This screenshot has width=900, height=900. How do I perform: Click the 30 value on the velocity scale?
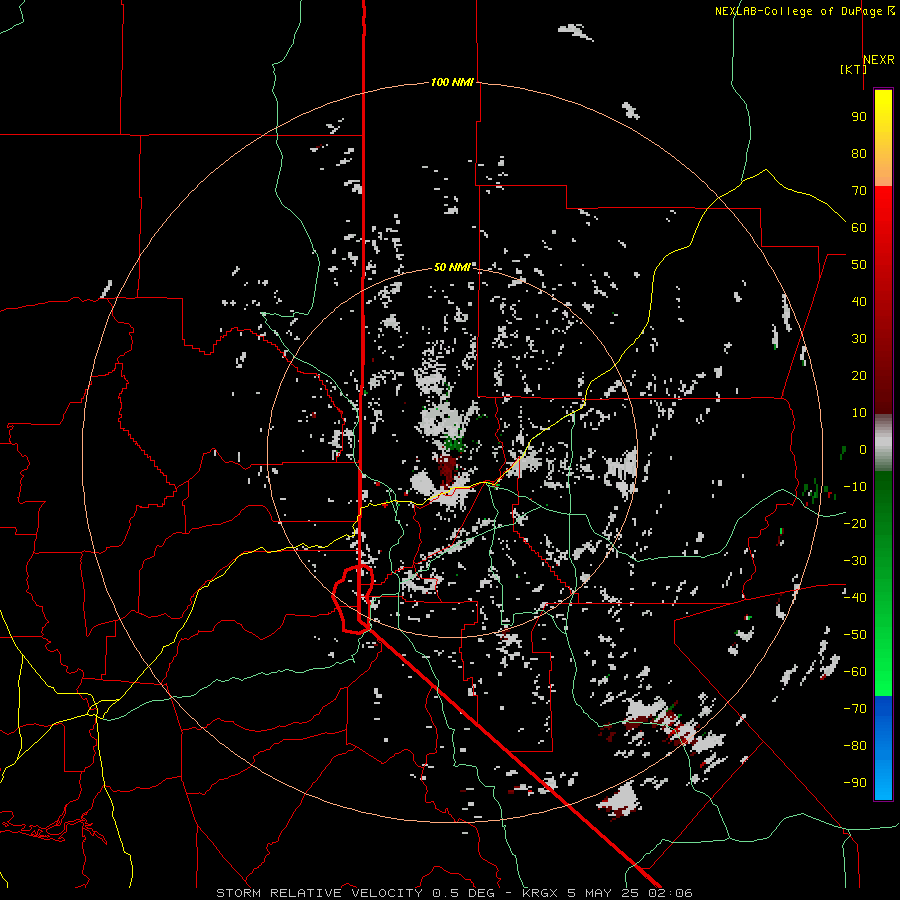[859, 339]
